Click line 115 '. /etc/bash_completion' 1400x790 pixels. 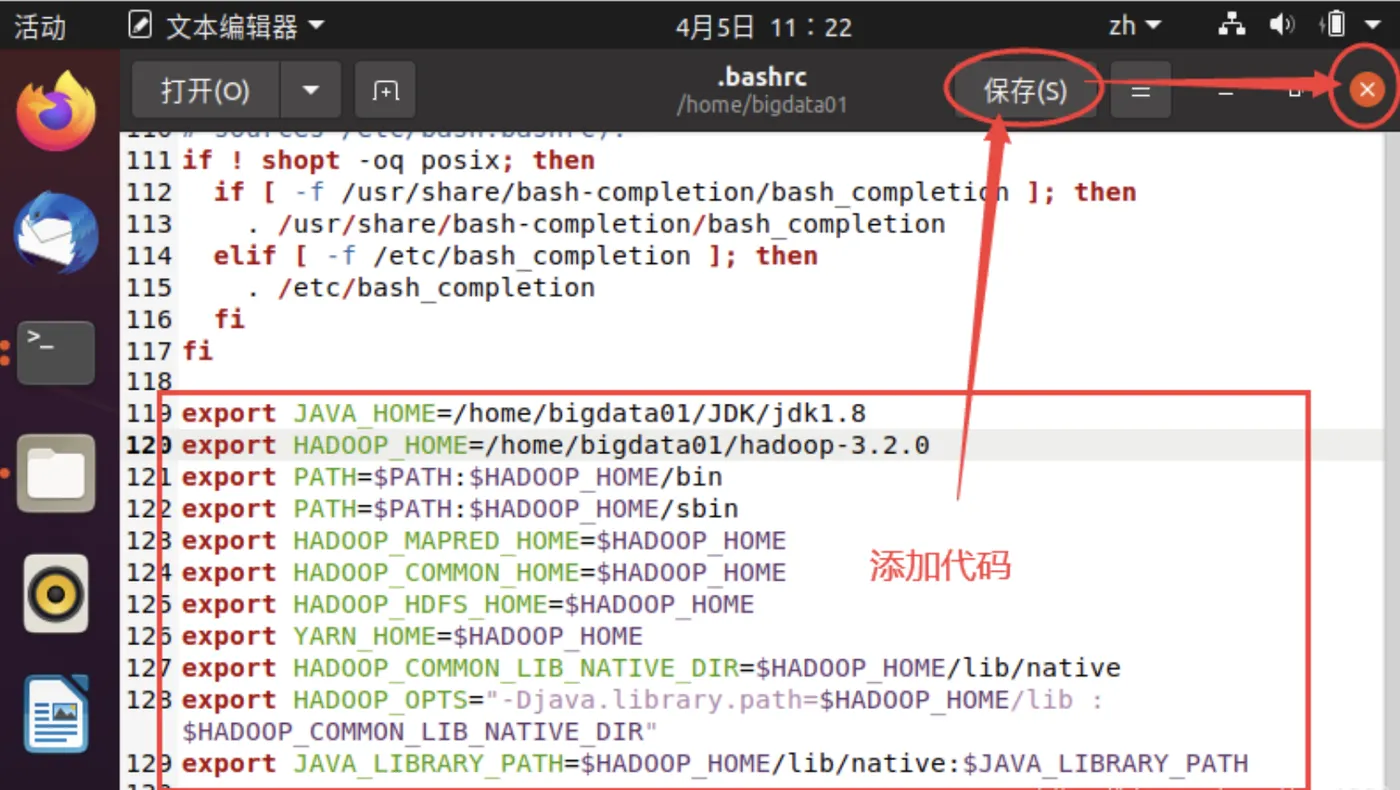pyautogui.click(x=420, y=288)
